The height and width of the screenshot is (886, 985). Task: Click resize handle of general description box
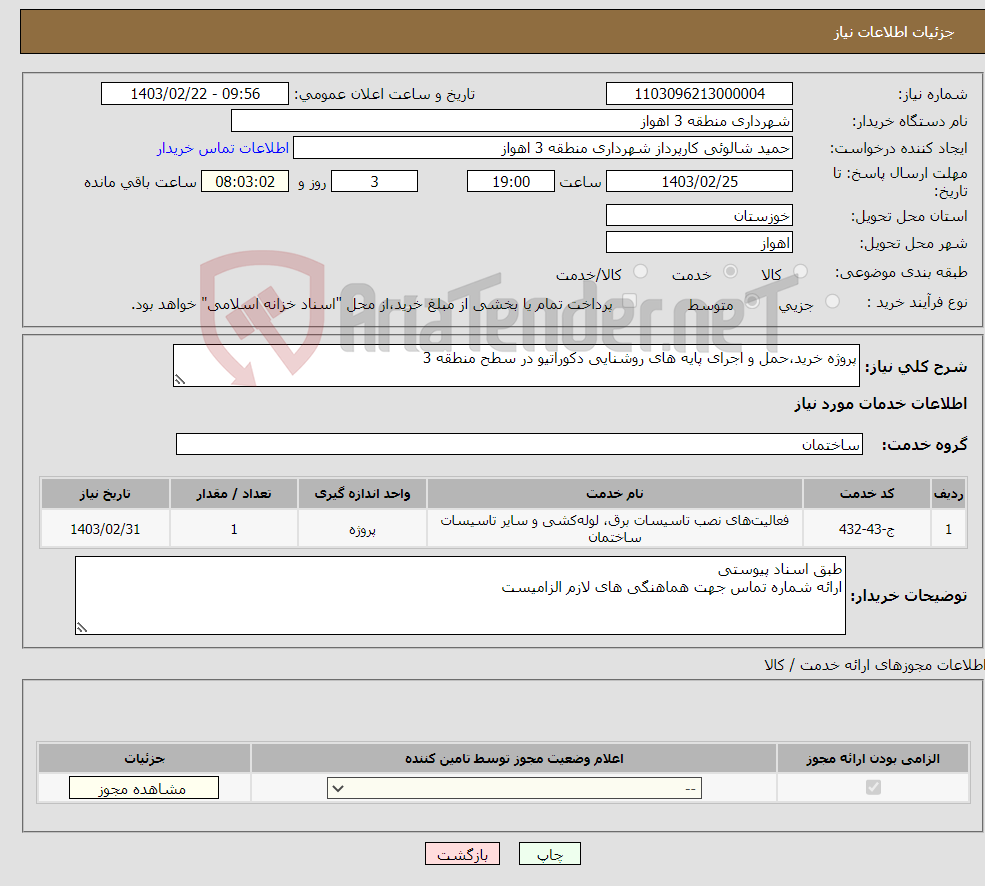coord(180,380)
